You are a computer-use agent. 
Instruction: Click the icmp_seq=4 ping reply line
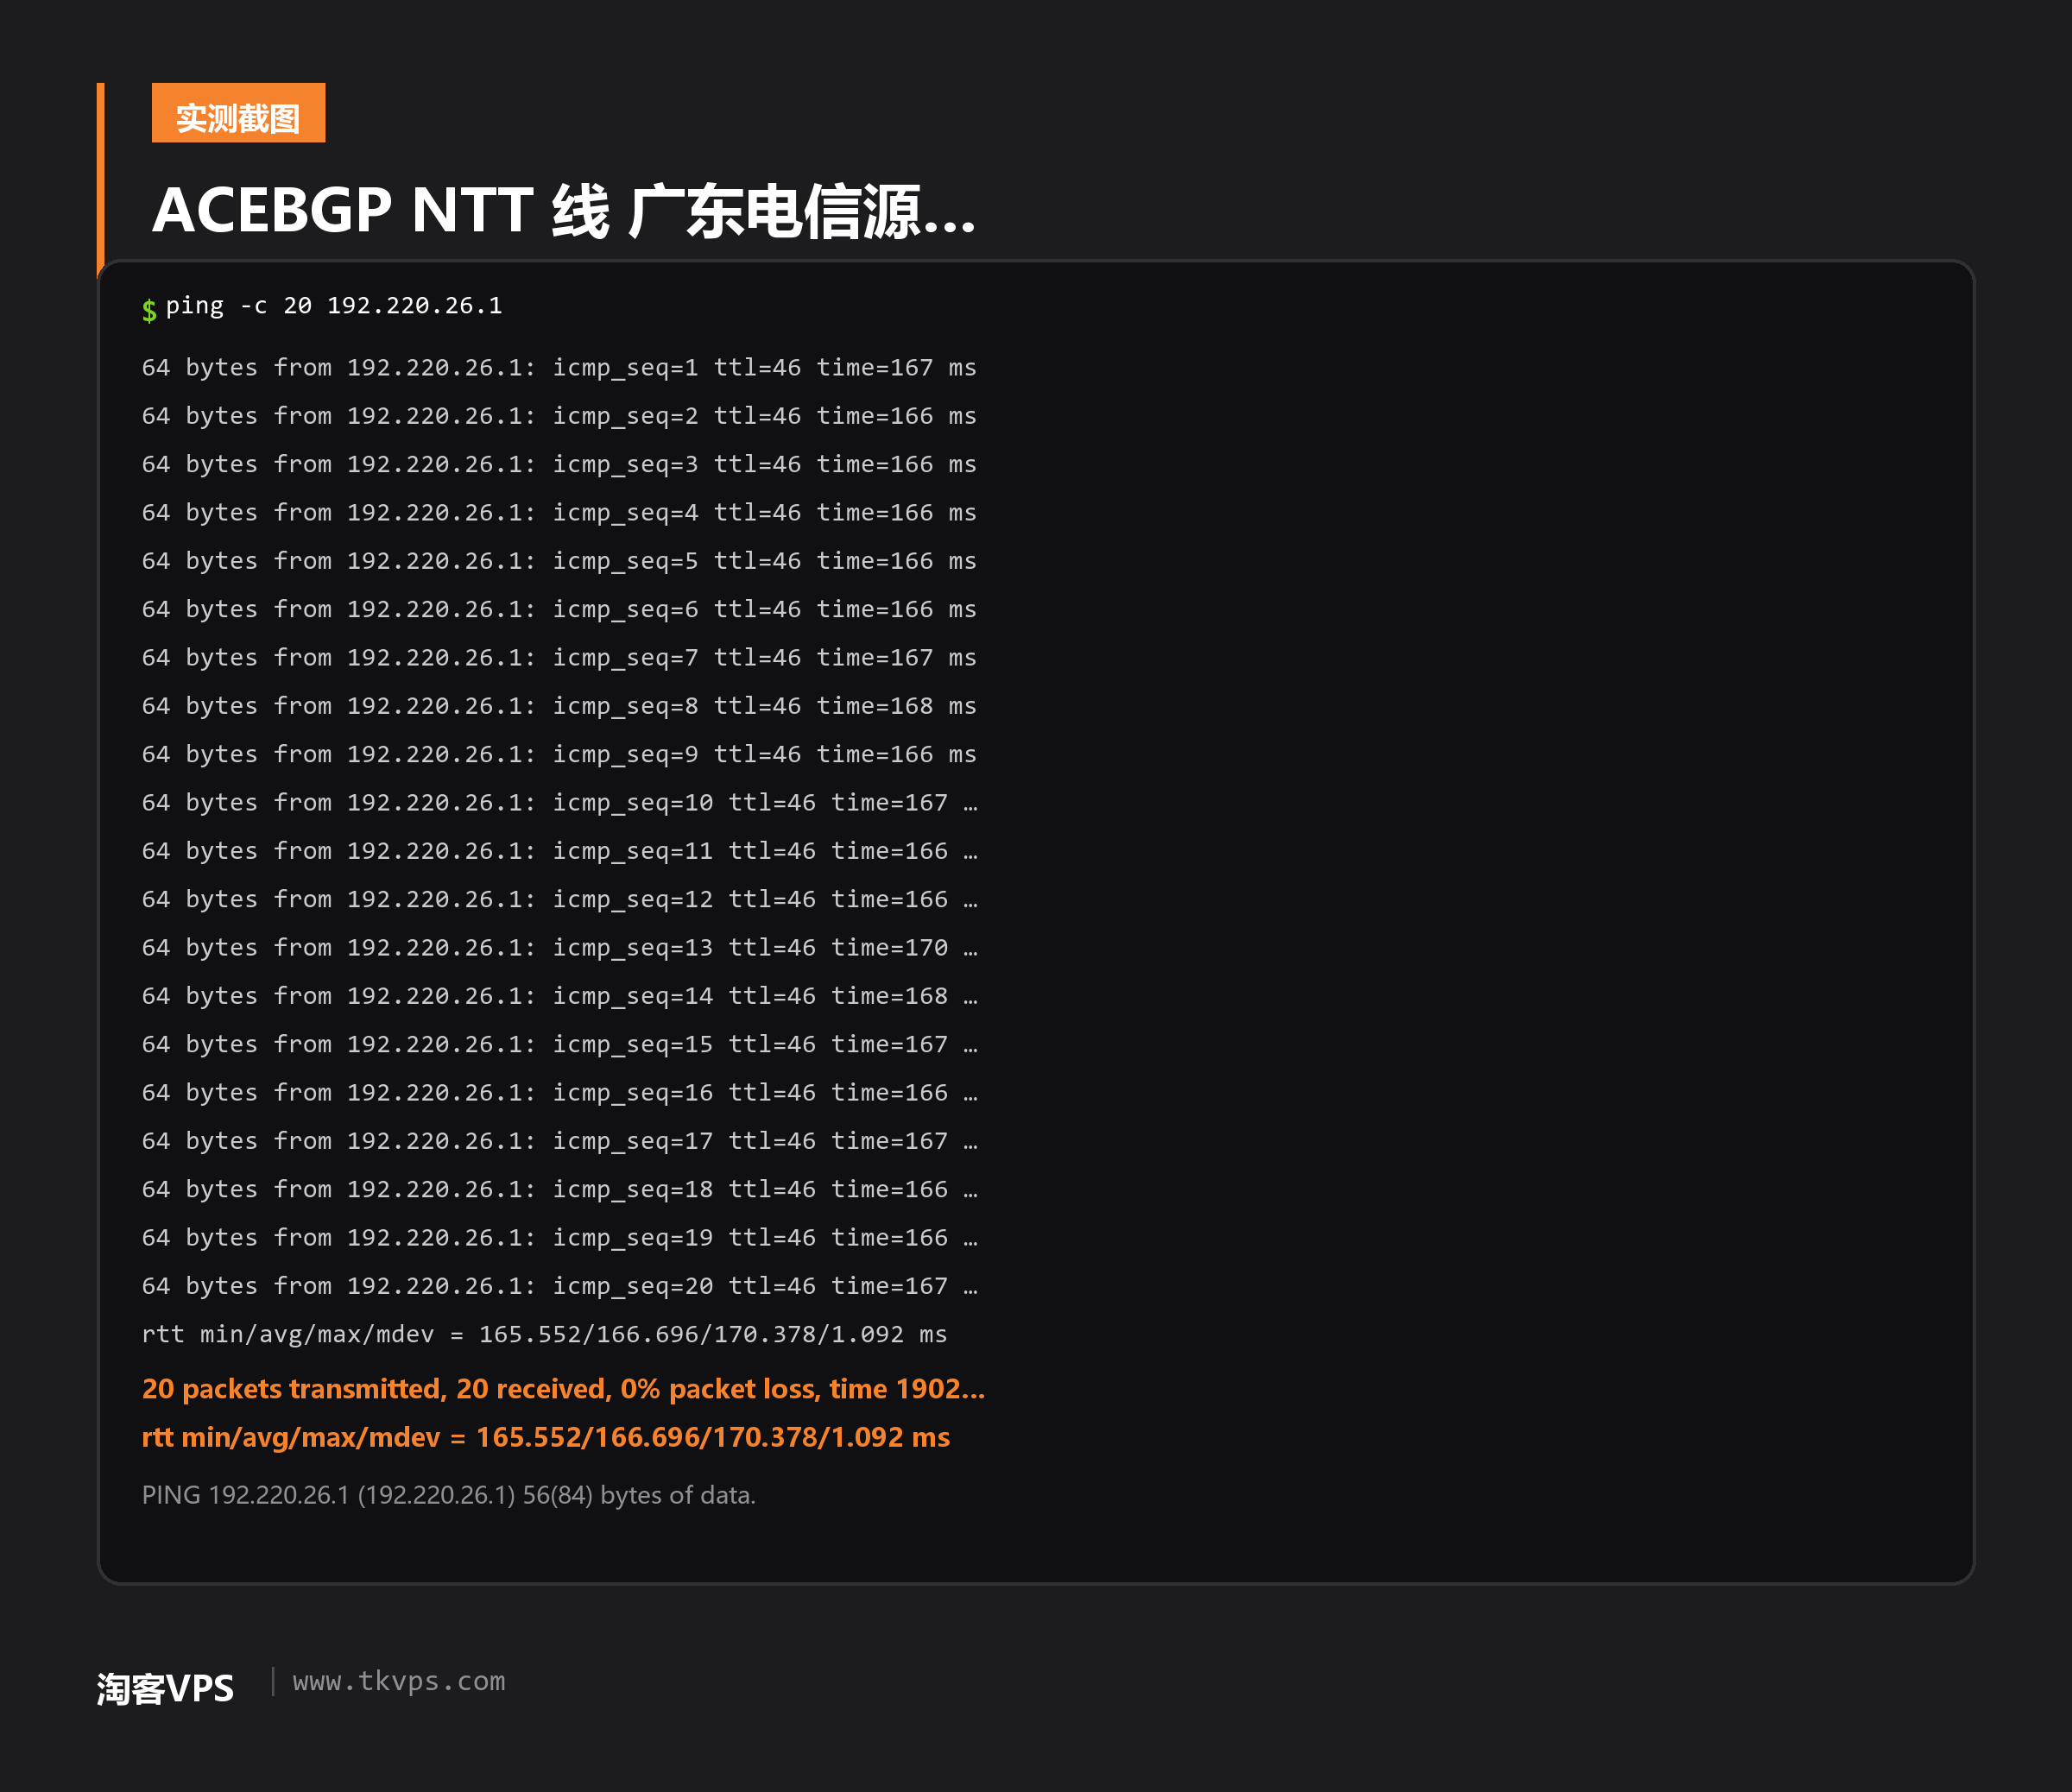(559, 513)
